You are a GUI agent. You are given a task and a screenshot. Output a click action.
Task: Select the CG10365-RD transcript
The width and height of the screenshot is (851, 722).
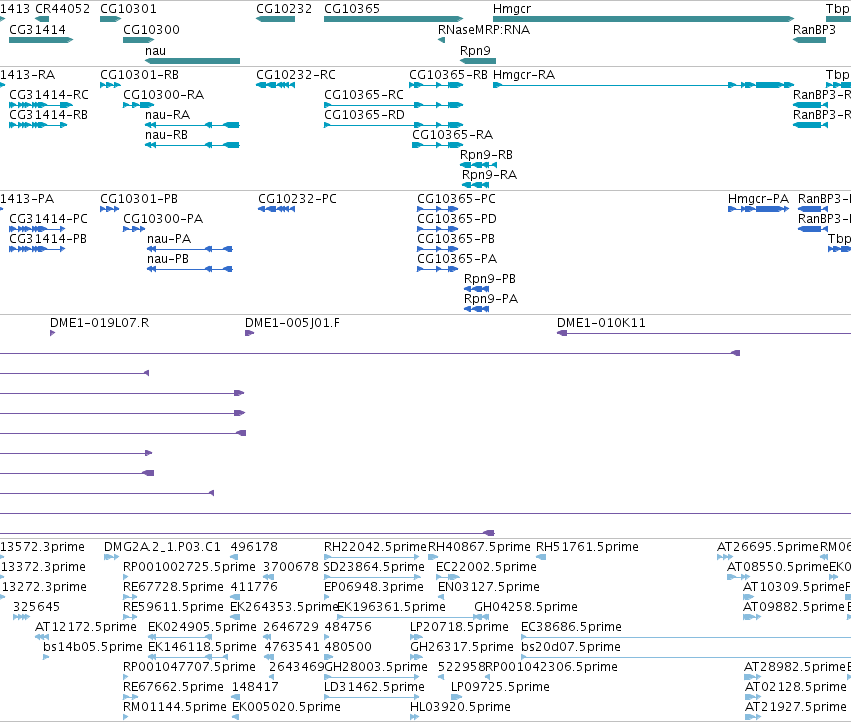tap(393, 125)
